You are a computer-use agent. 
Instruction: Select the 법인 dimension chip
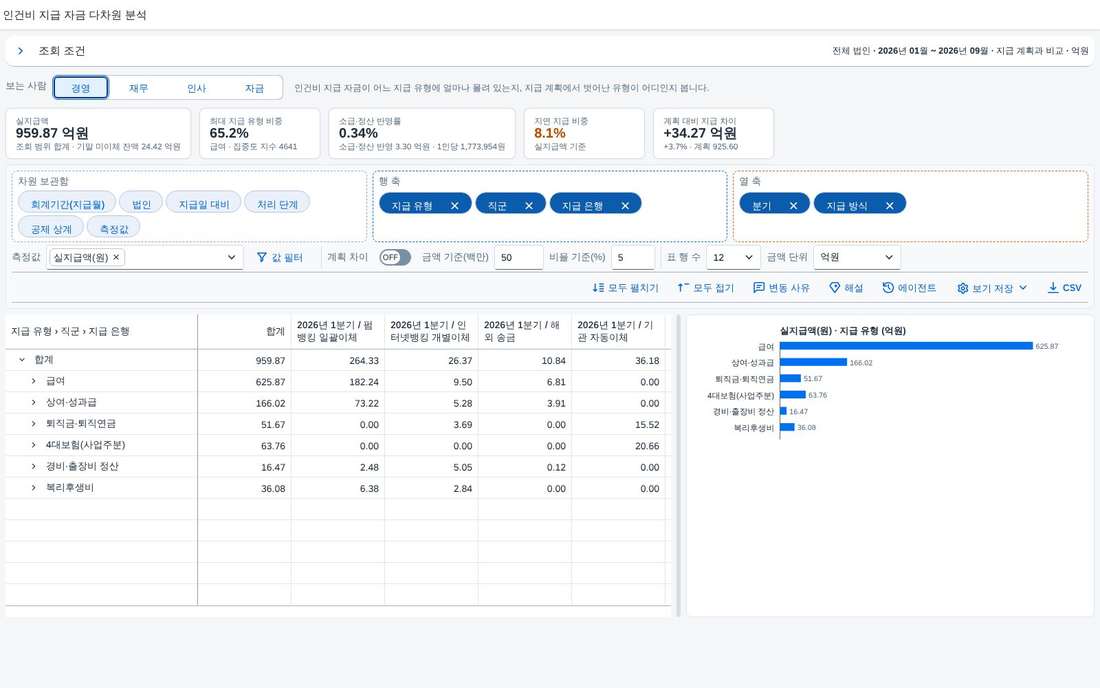point(141,204)
